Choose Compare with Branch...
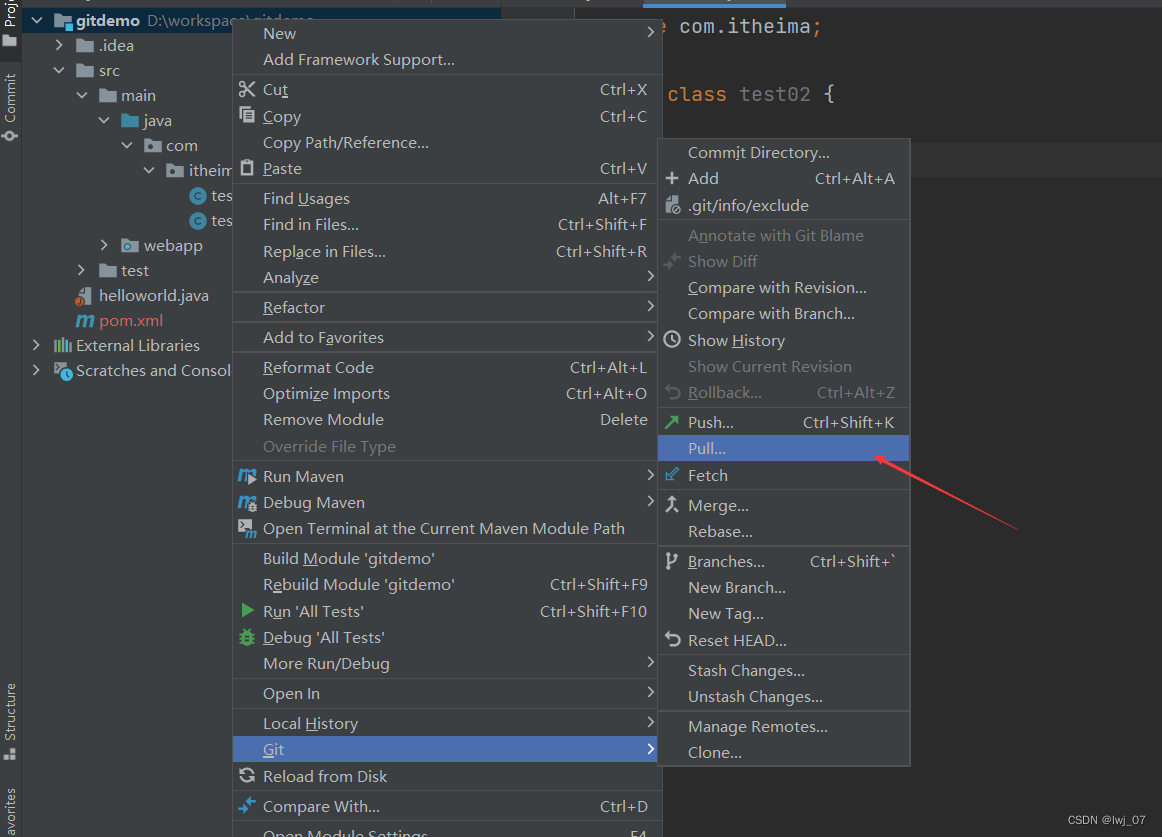The height and width of the screenshot is (837, 1162). tap(783, 313)
